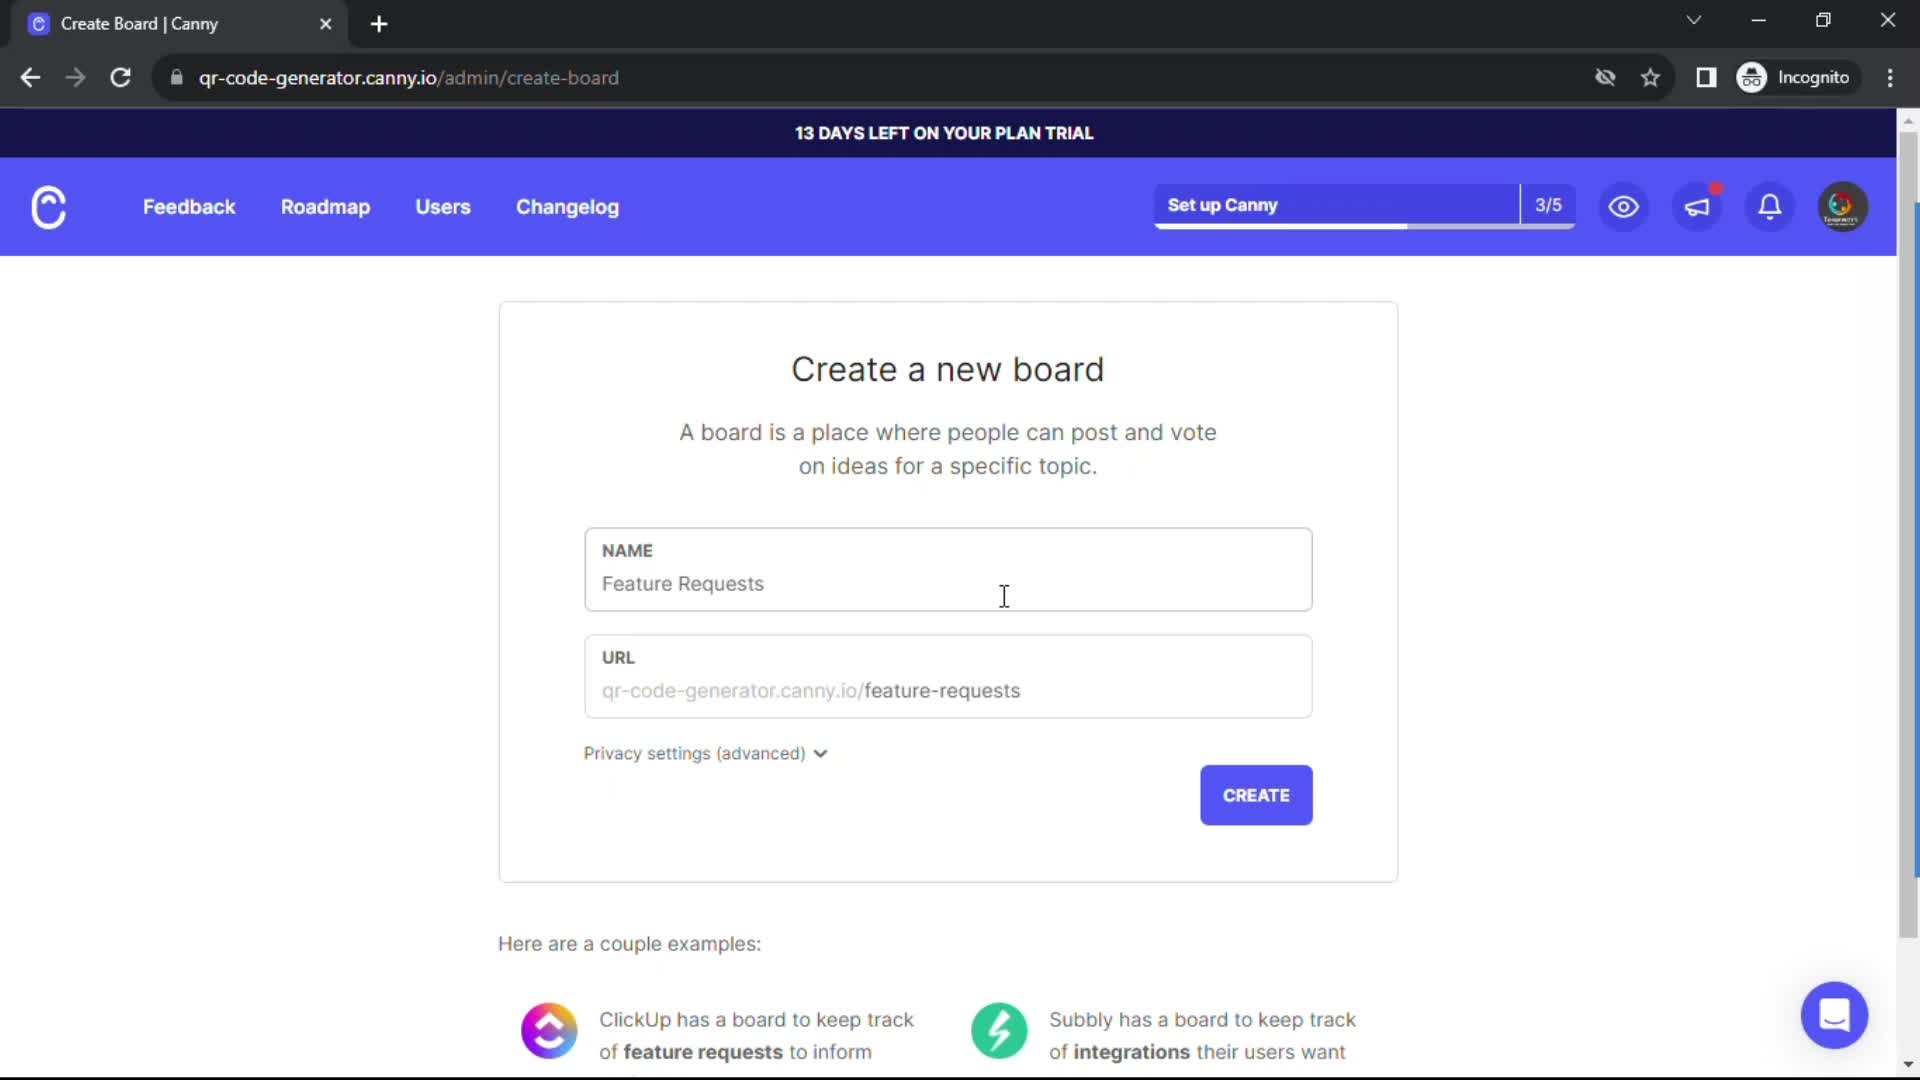The width and height of the screenshot is (1920, 1080).
Task: Collapse the browser tab search dropdown
Action: click(x=1694, y=20)
